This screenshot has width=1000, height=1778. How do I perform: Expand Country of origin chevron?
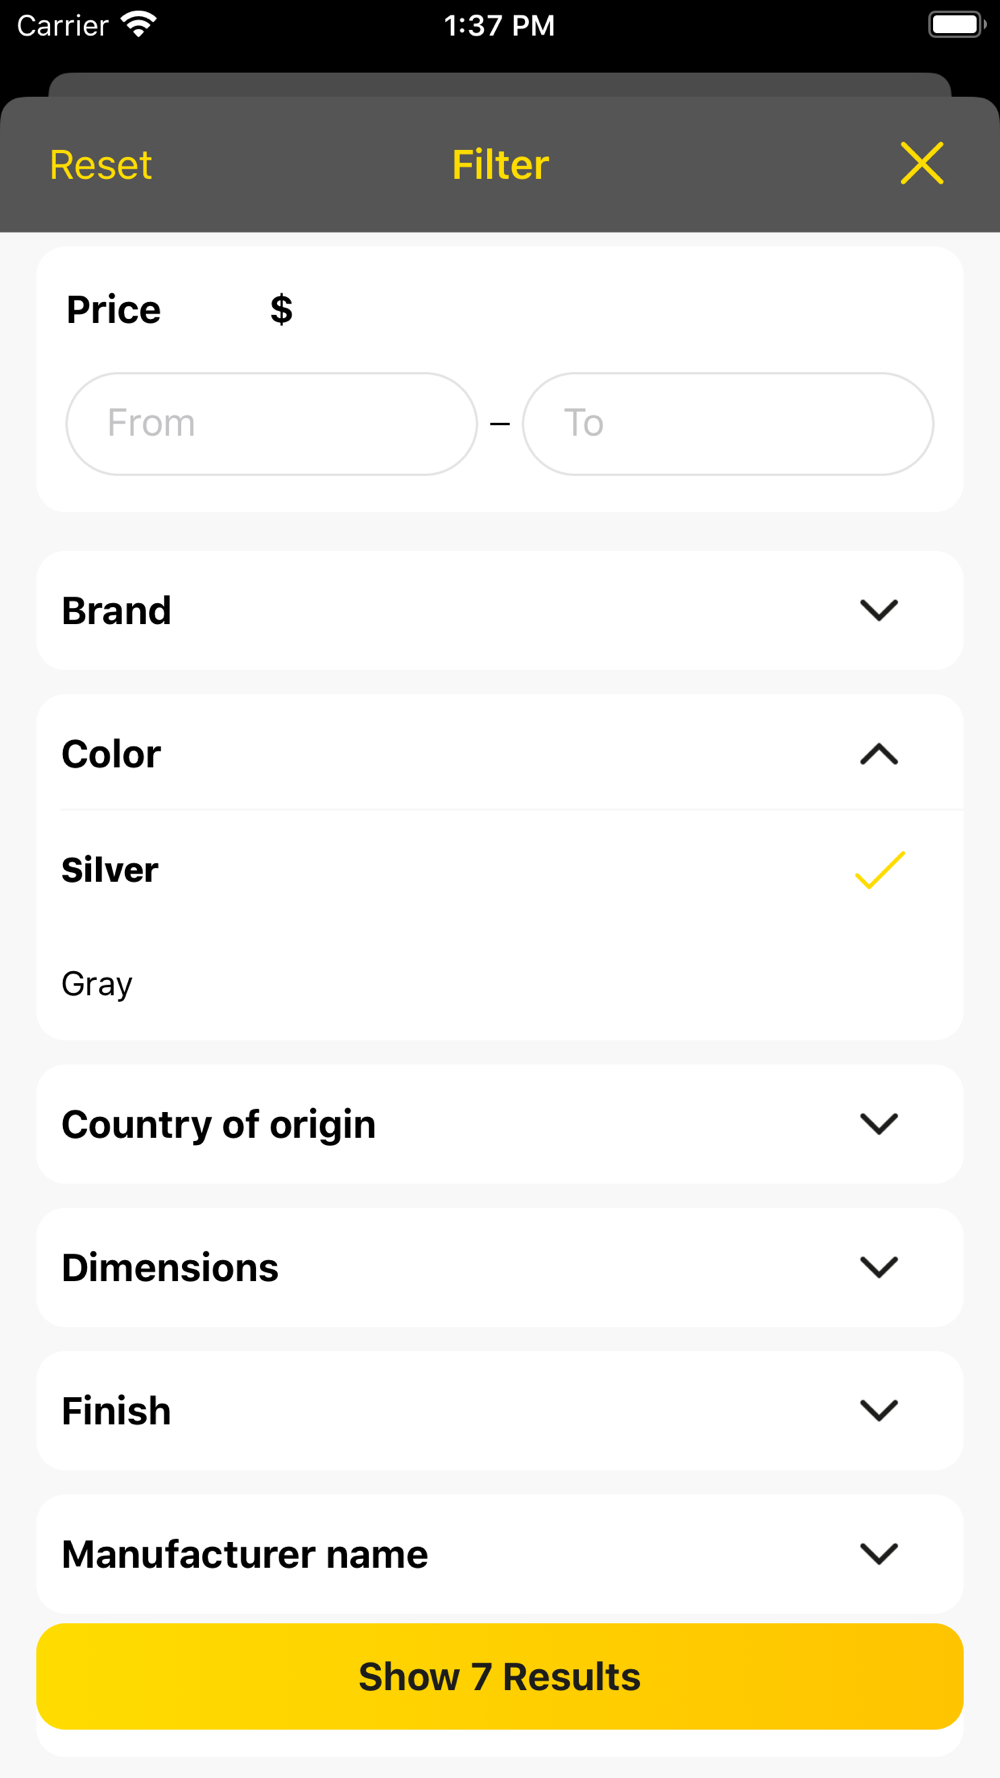tap(879, 1124)
